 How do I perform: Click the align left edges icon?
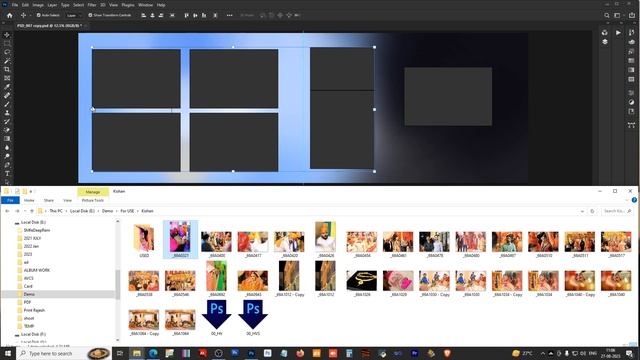coord(144,15)
